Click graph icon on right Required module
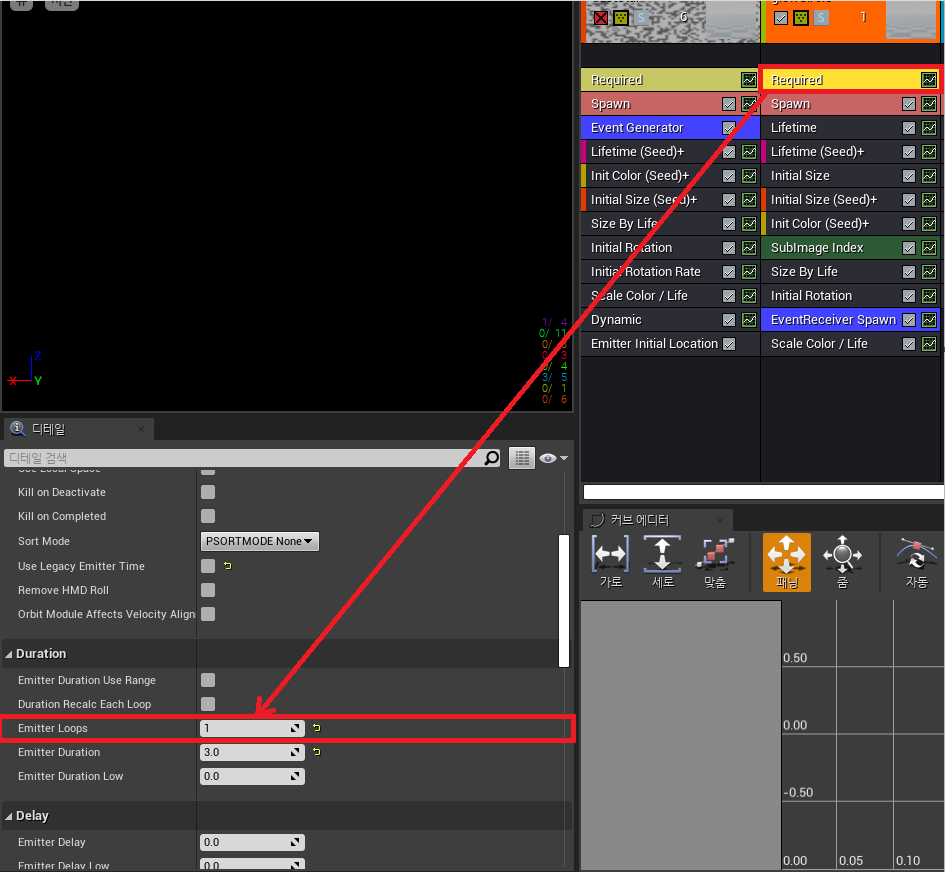Viewport: 945px width, 872px height. 929,80
